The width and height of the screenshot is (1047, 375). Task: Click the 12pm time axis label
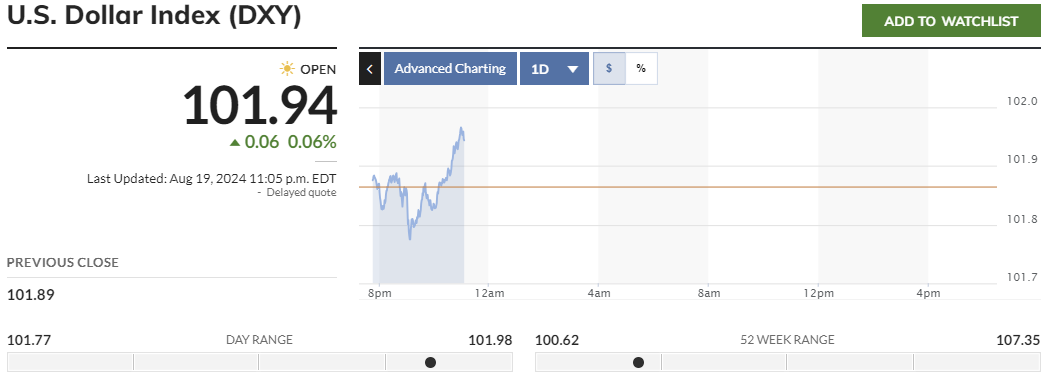[x=819, y=294]
